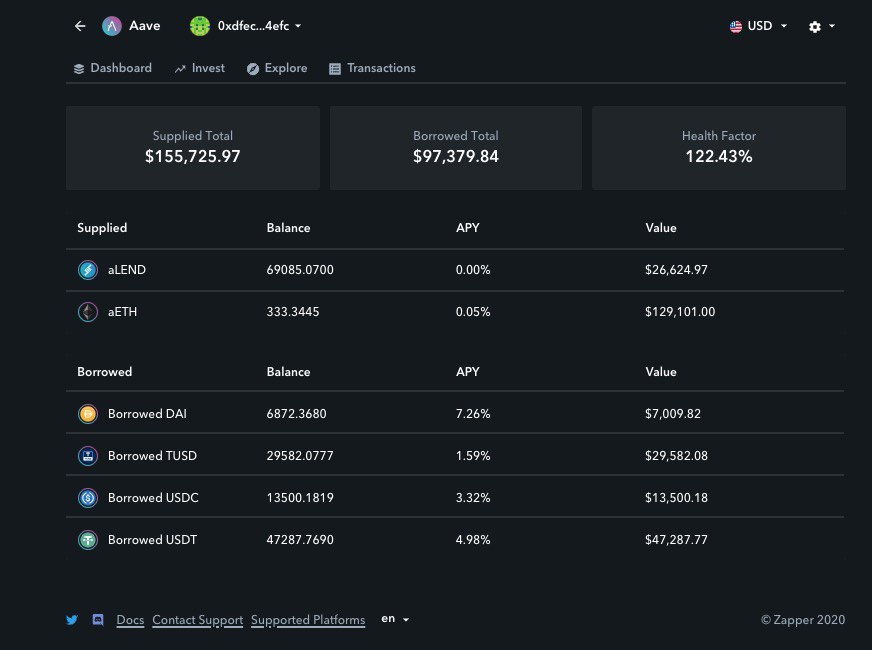872x650 pixels.
Task: Click the Explore compass icon
Action: (x=252, y=69)
